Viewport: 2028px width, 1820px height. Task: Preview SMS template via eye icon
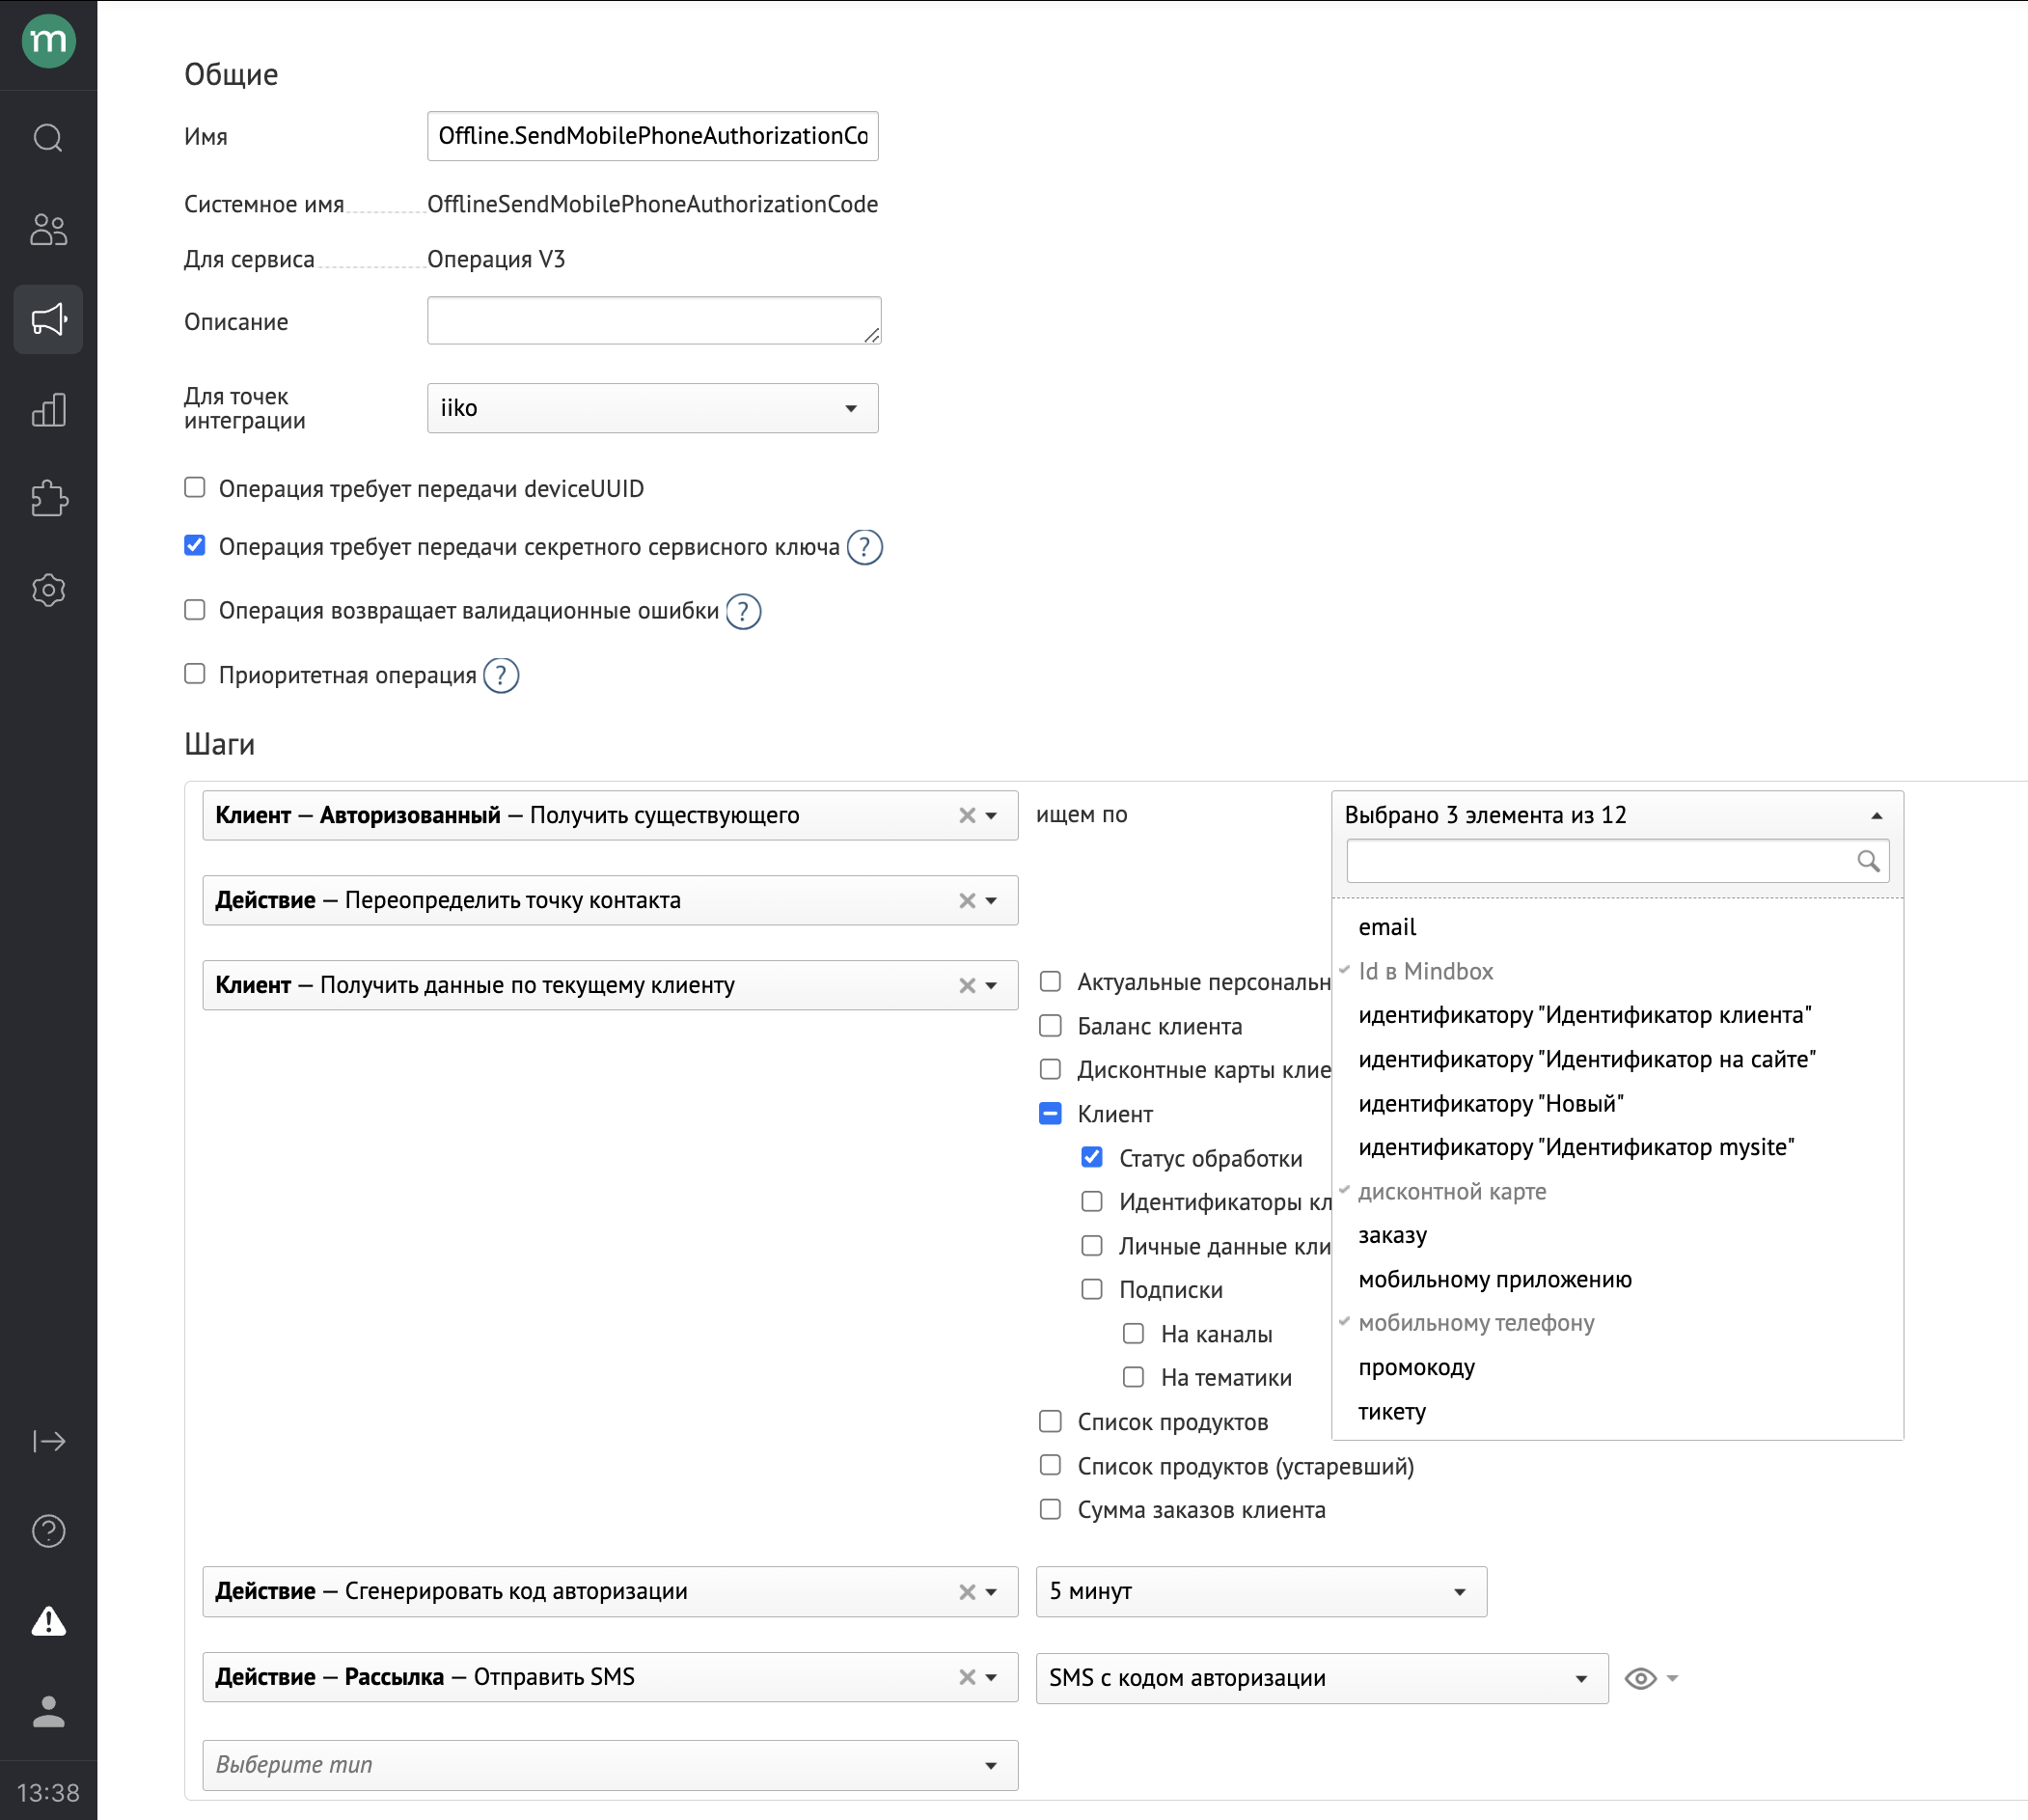tap(1640, 1678)
